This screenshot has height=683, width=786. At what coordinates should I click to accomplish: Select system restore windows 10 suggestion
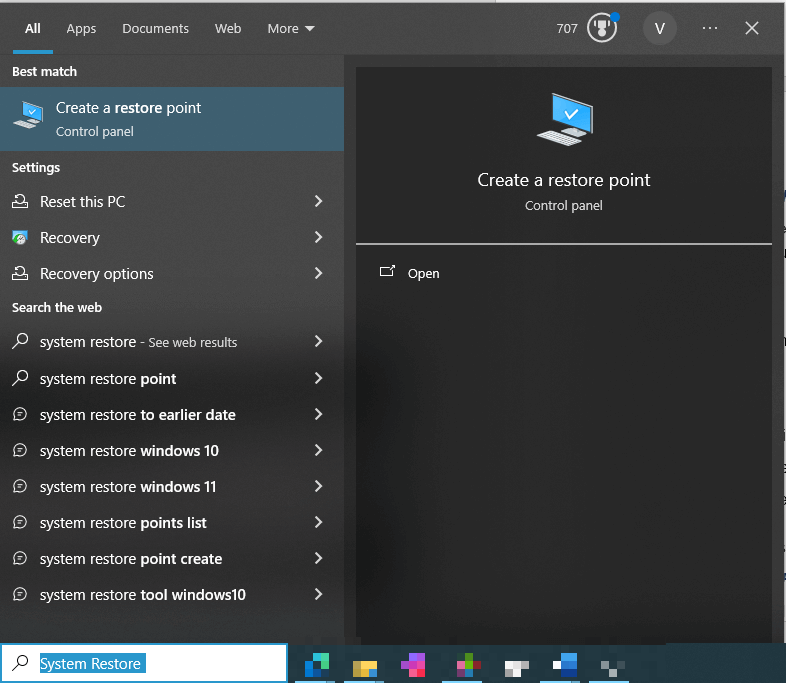(172, 450)
